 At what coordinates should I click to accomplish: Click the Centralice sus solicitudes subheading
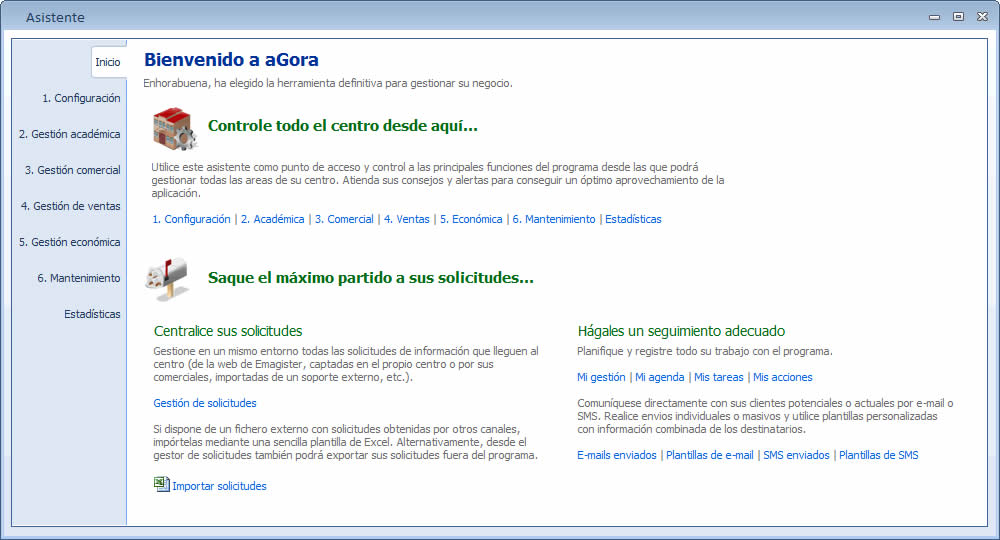click(228, 331)
